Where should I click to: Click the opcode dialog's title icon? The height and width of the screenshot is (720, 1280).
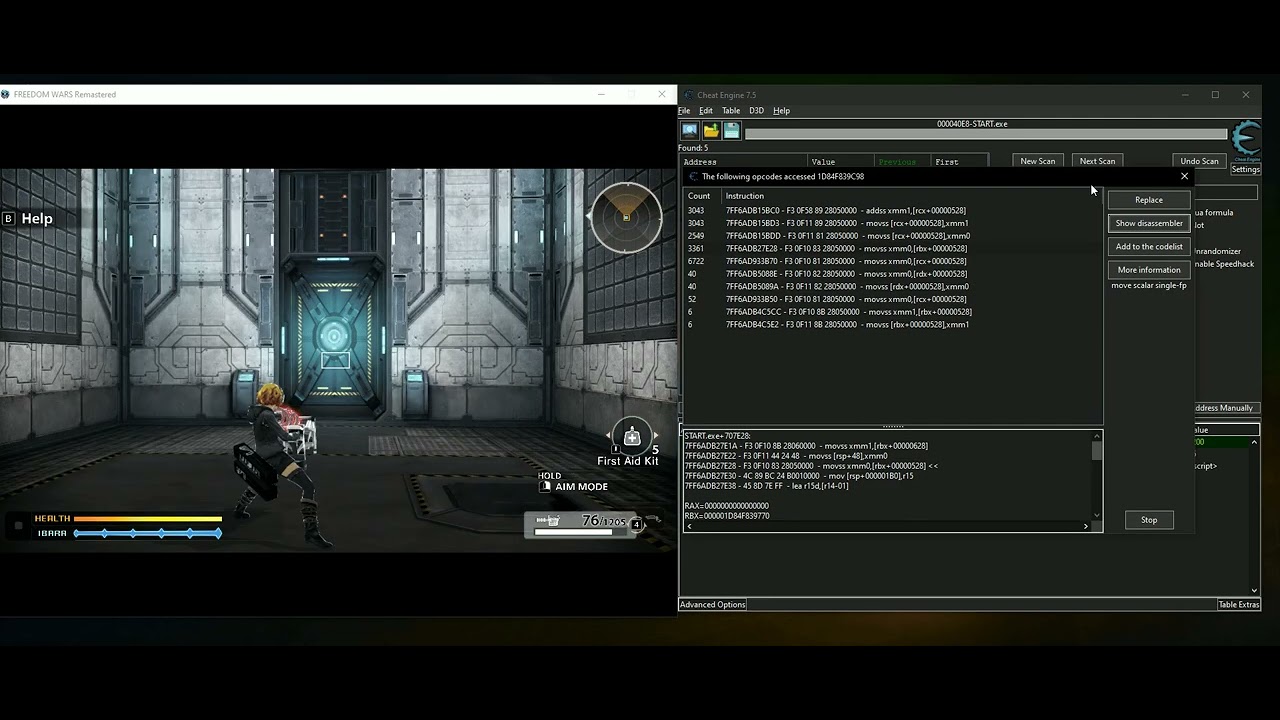[693, 176]
